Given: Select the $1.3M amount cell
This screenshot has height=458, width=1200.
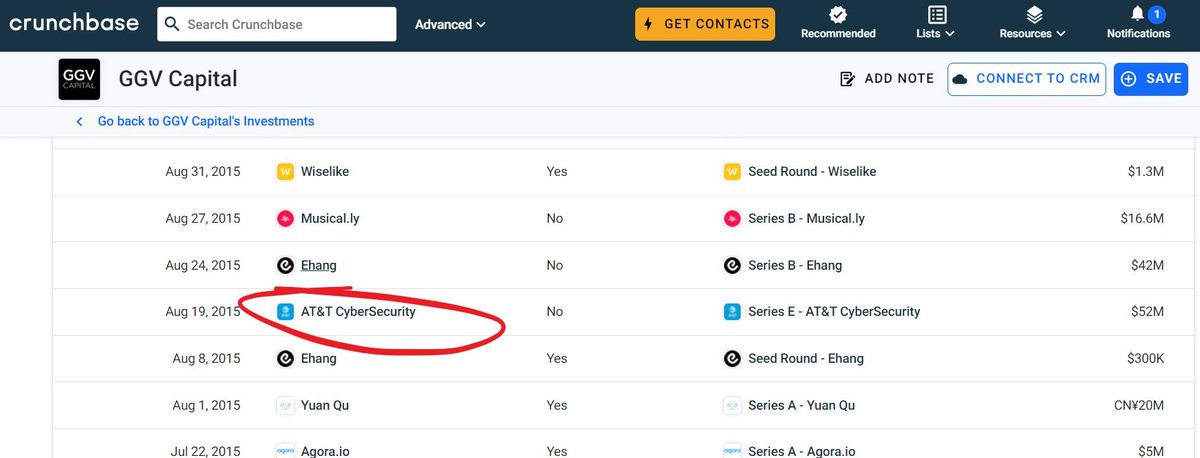Looking at the screenshot, I should point(1146,172).
